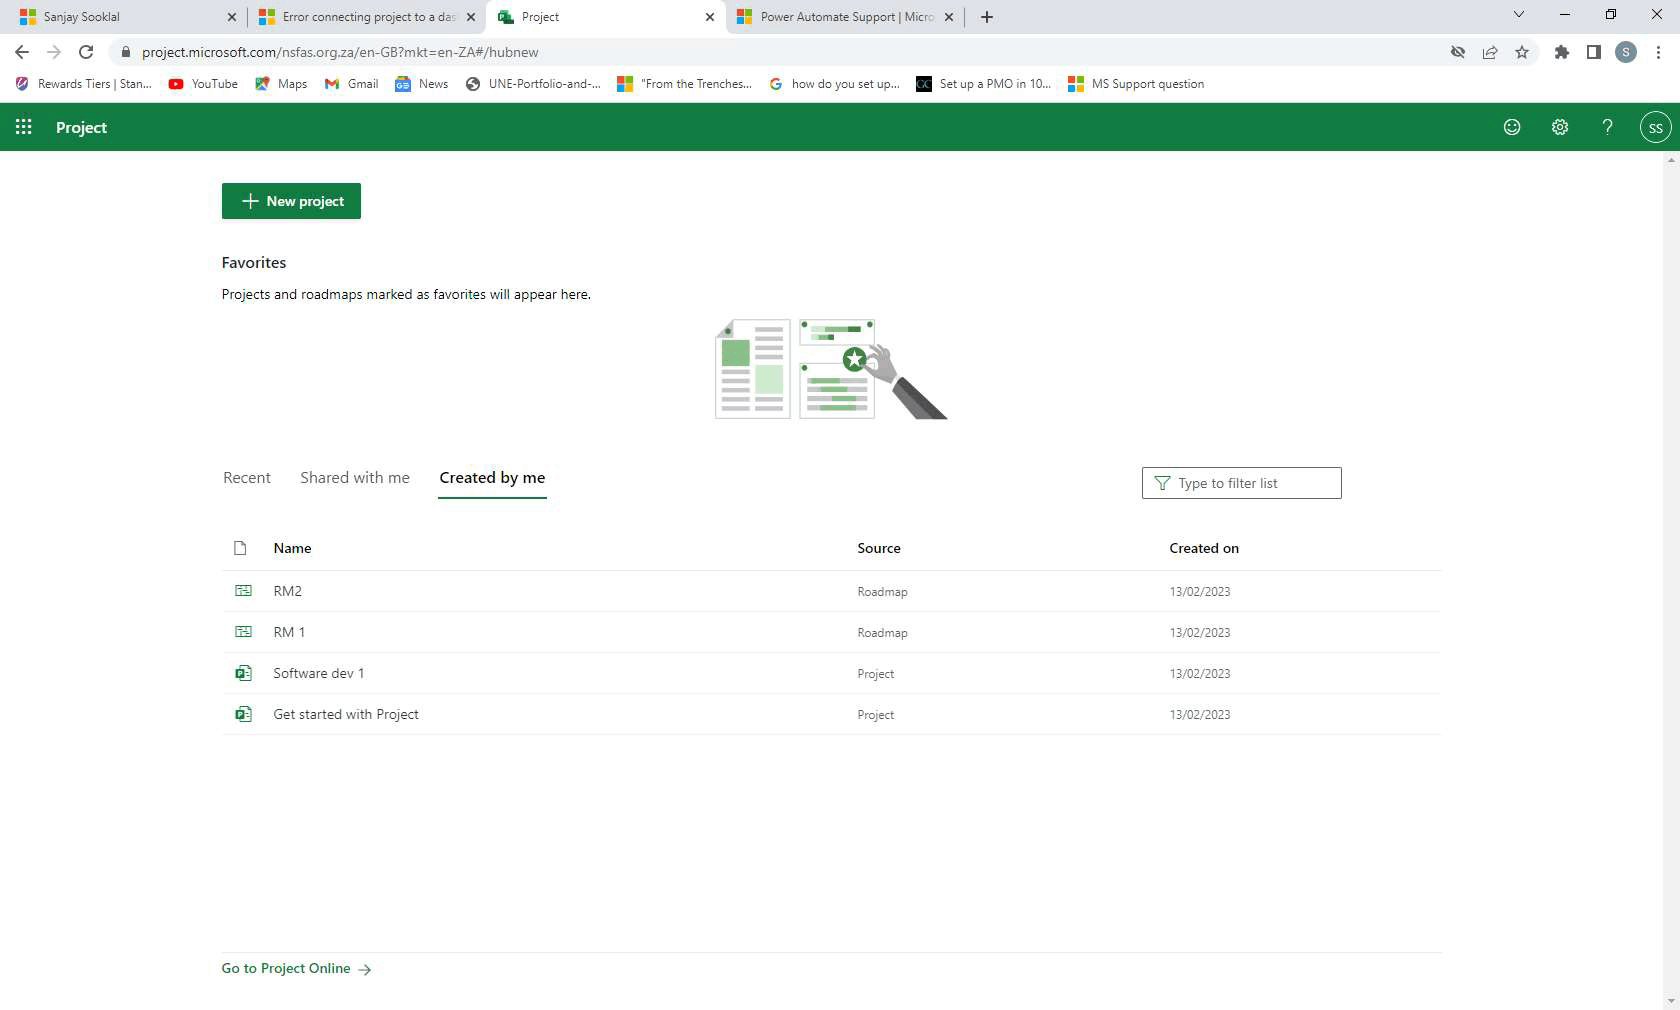Open the Set up a PMO bookmark
Screen dimensions: 1680x1010
pos(983,84)
